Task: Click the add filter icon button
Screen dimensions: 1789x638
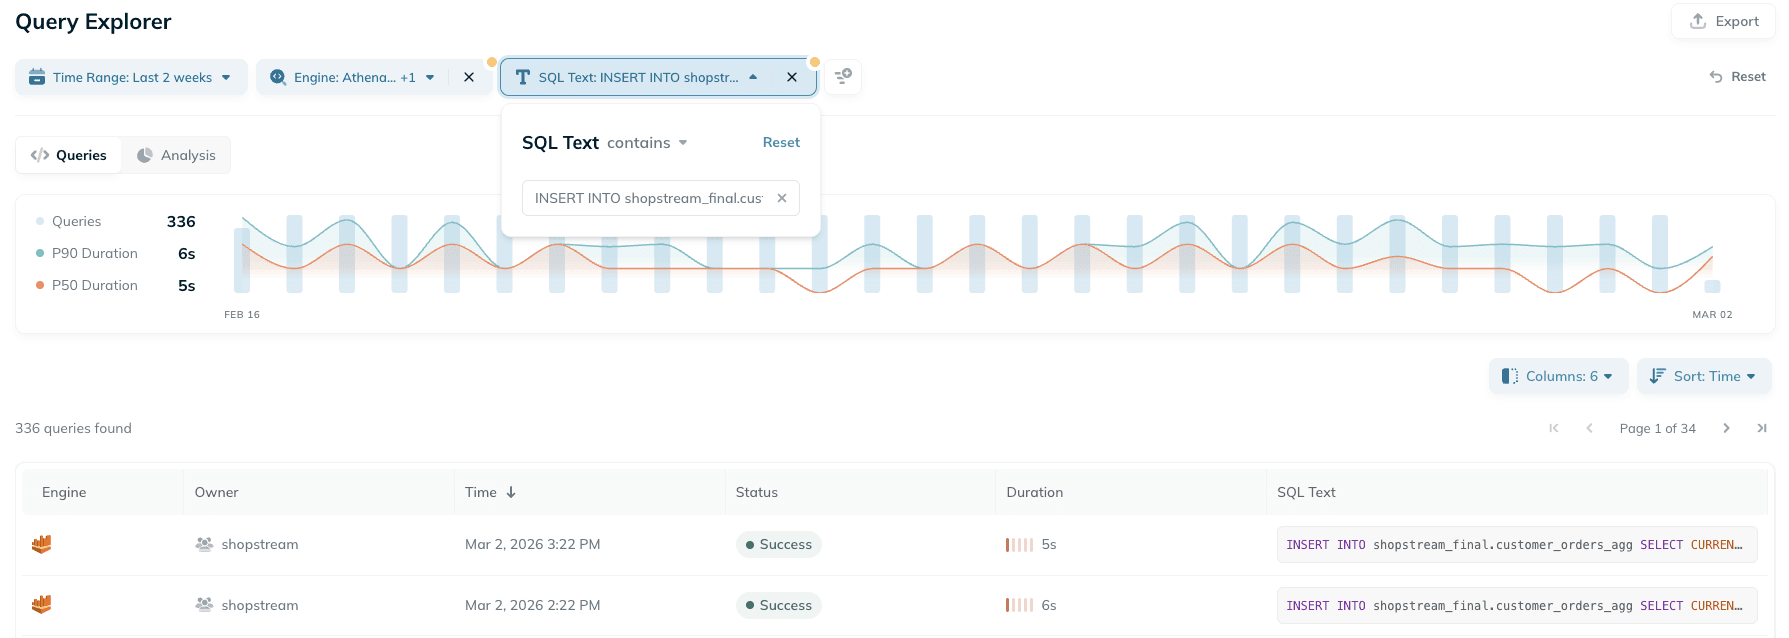Action: [x=843, y=77]
